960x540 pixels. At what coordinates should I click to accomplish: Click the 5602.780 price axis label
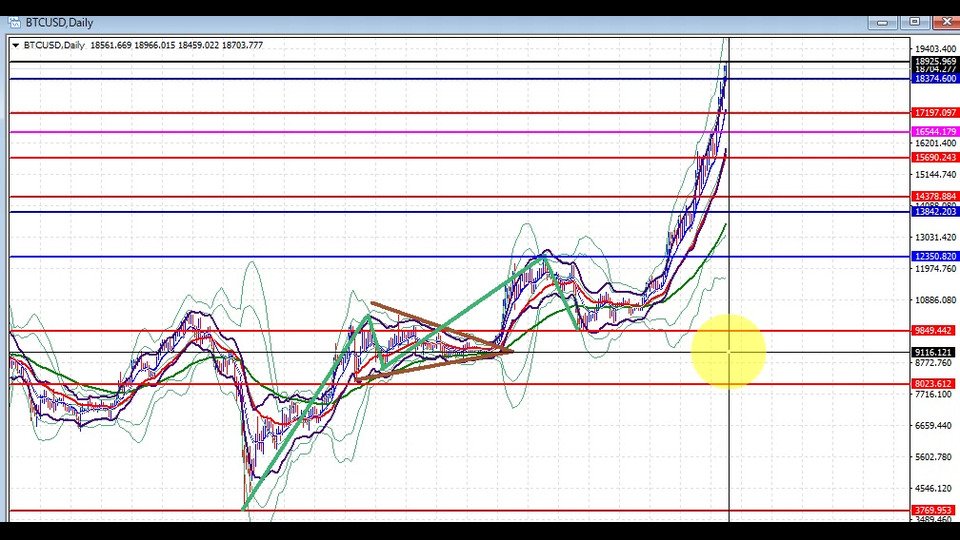[933, 457]
